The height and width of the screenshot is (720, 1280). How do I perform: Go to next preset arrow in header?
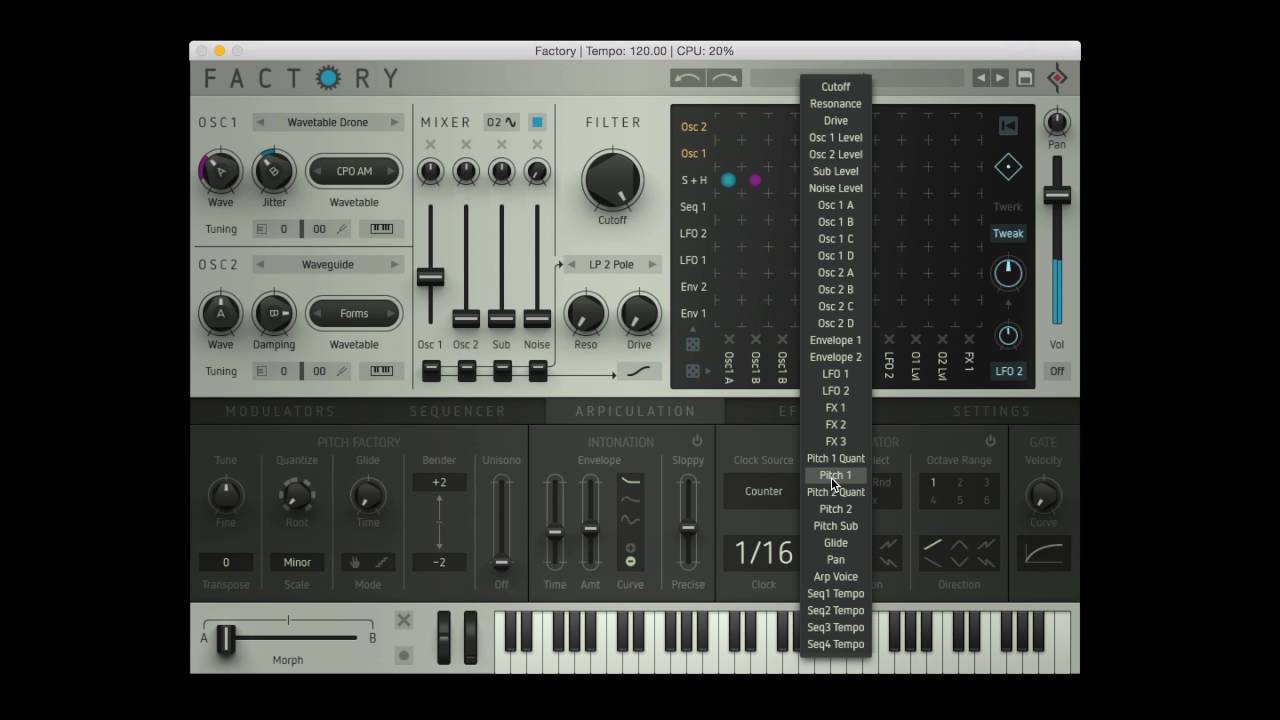coord(999,78)
